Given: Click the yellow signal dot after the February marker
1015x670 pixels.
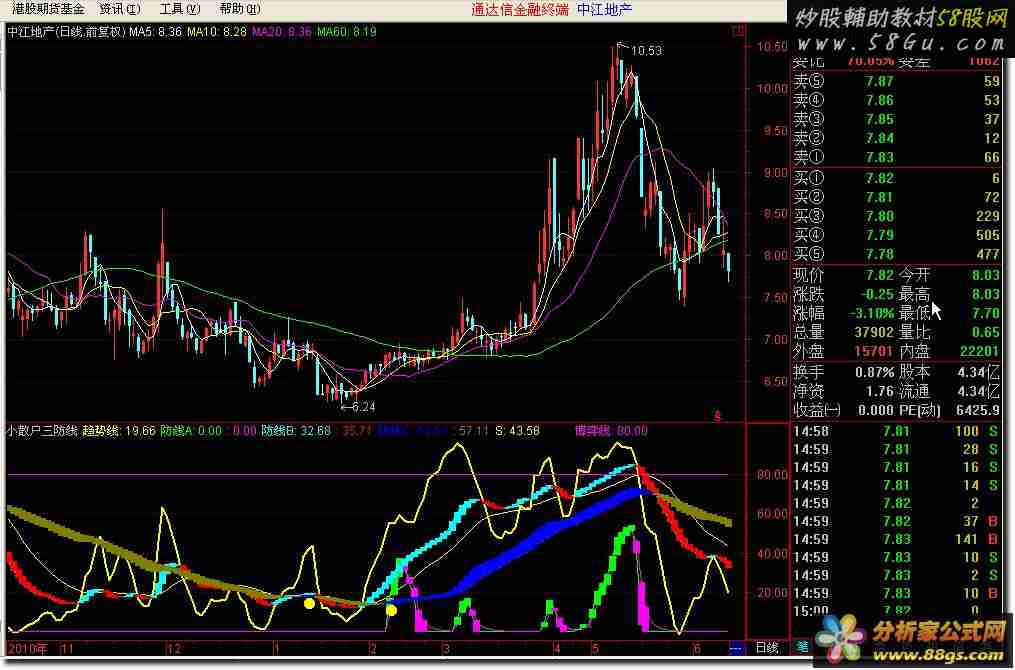Looking at the screenshot, I should coord(391,610).
